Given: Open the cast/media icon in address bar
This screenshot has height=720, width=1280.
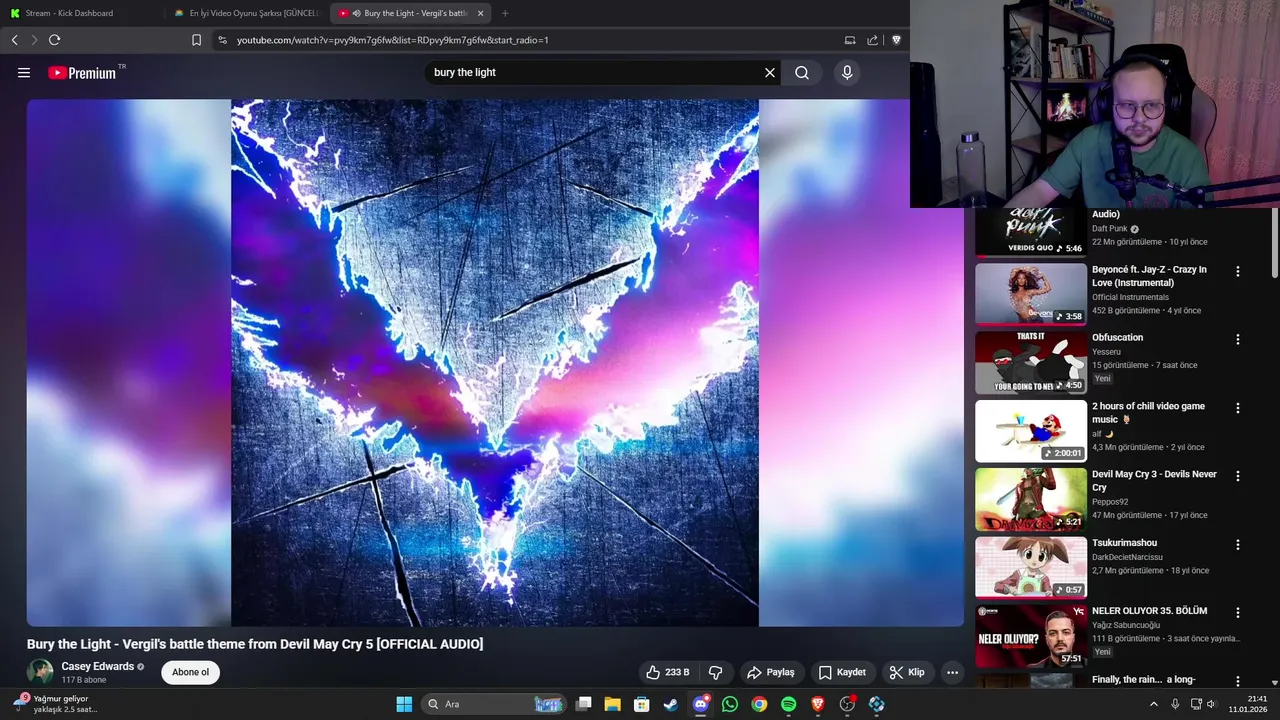Looking at the screenshot, I should pyautogui.click(x=850, y=40).
